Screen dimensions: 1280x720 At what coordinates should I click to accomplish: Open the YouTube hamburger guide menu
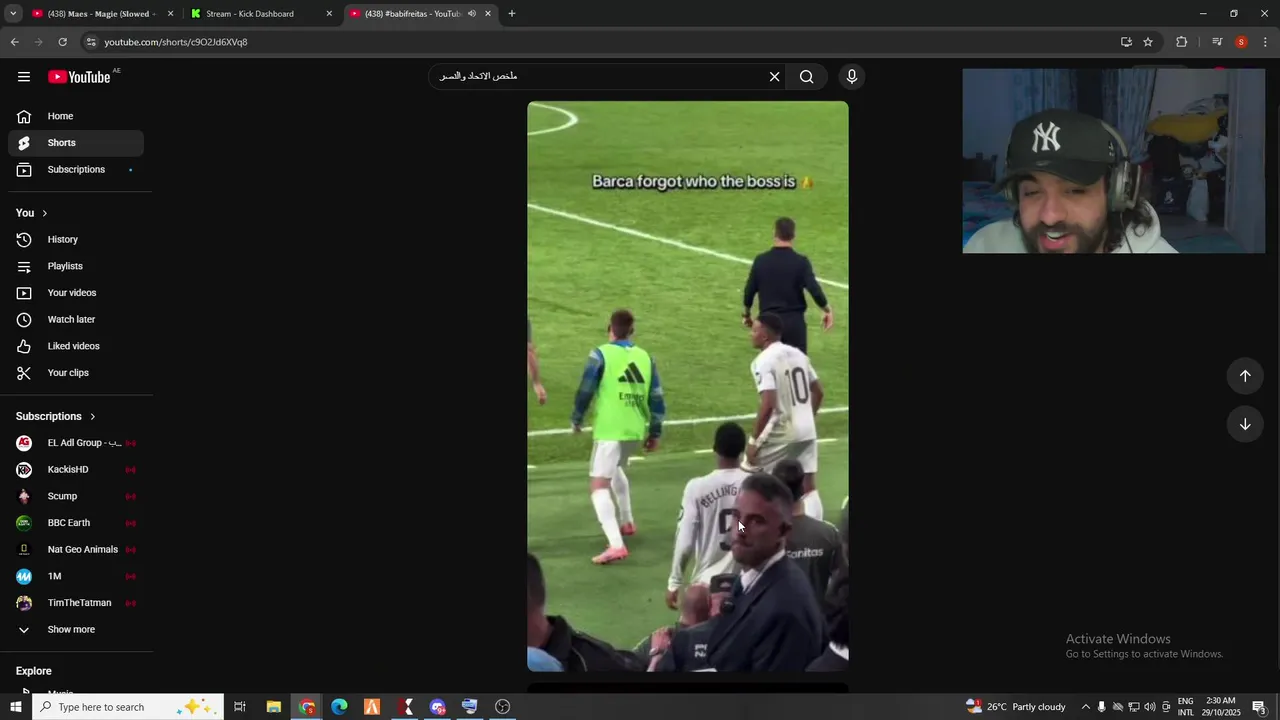[24, 77]
